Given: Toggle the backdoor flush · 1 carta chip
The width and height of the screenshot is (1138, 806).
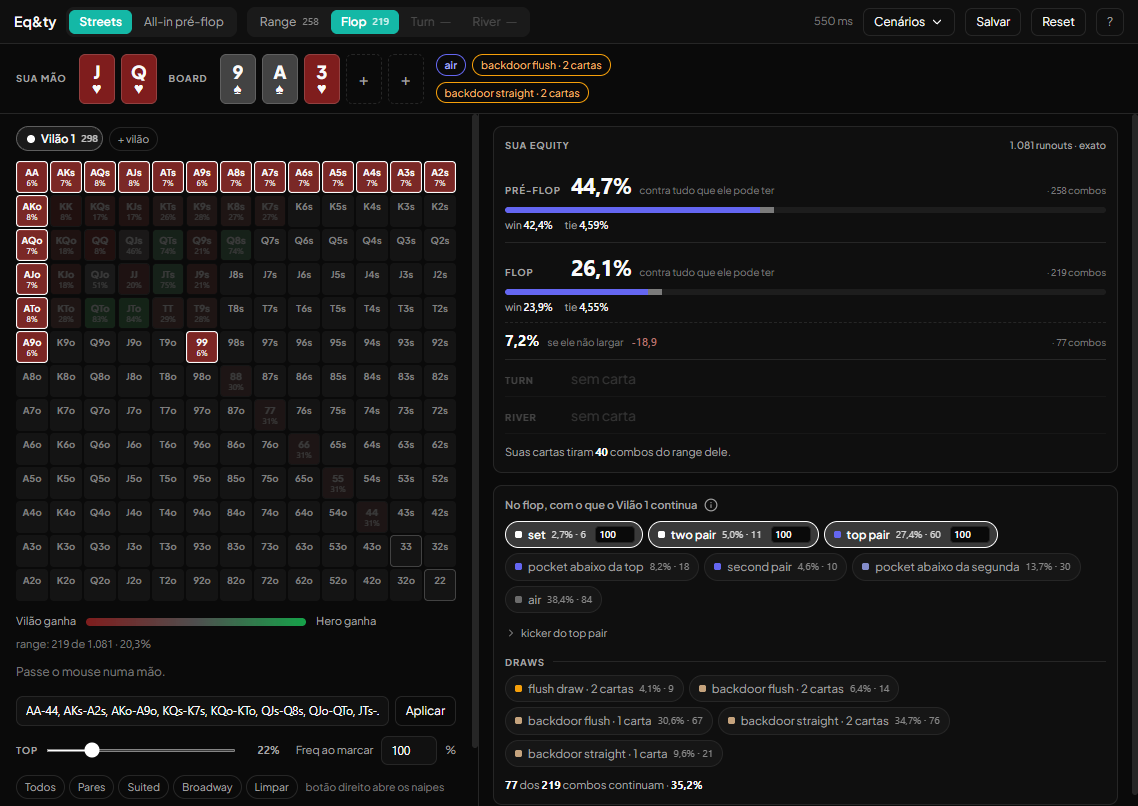Looking at the screenshot, I should coord(609,720).
